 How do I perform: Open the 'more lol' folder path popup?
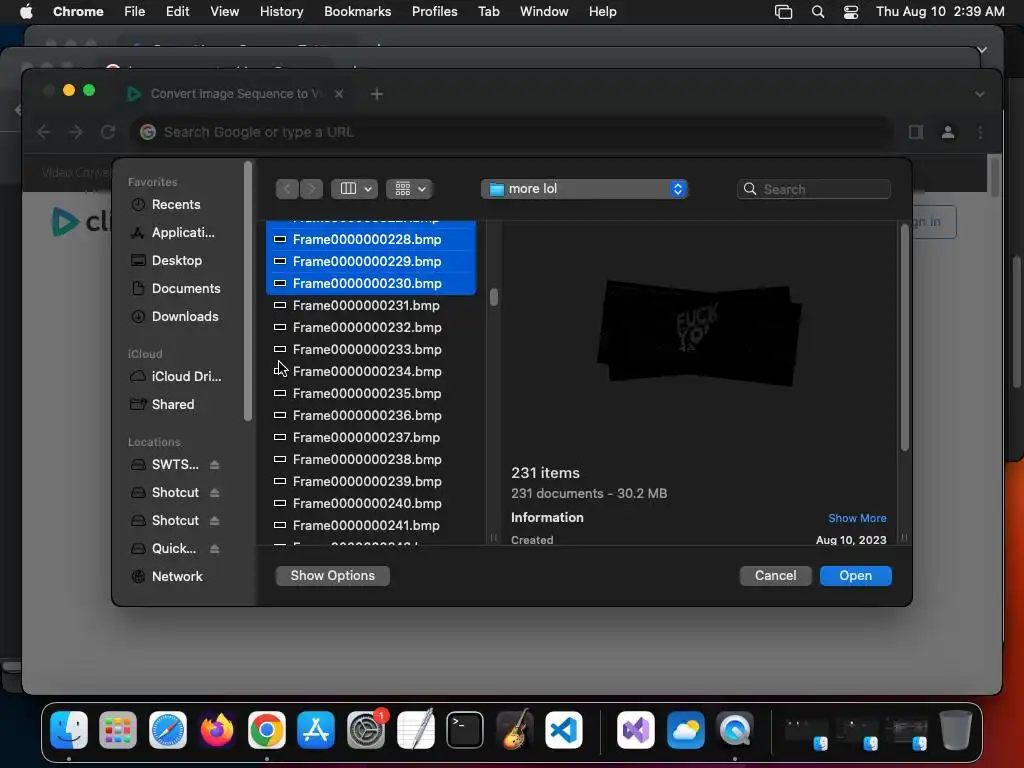click(584, 189)
